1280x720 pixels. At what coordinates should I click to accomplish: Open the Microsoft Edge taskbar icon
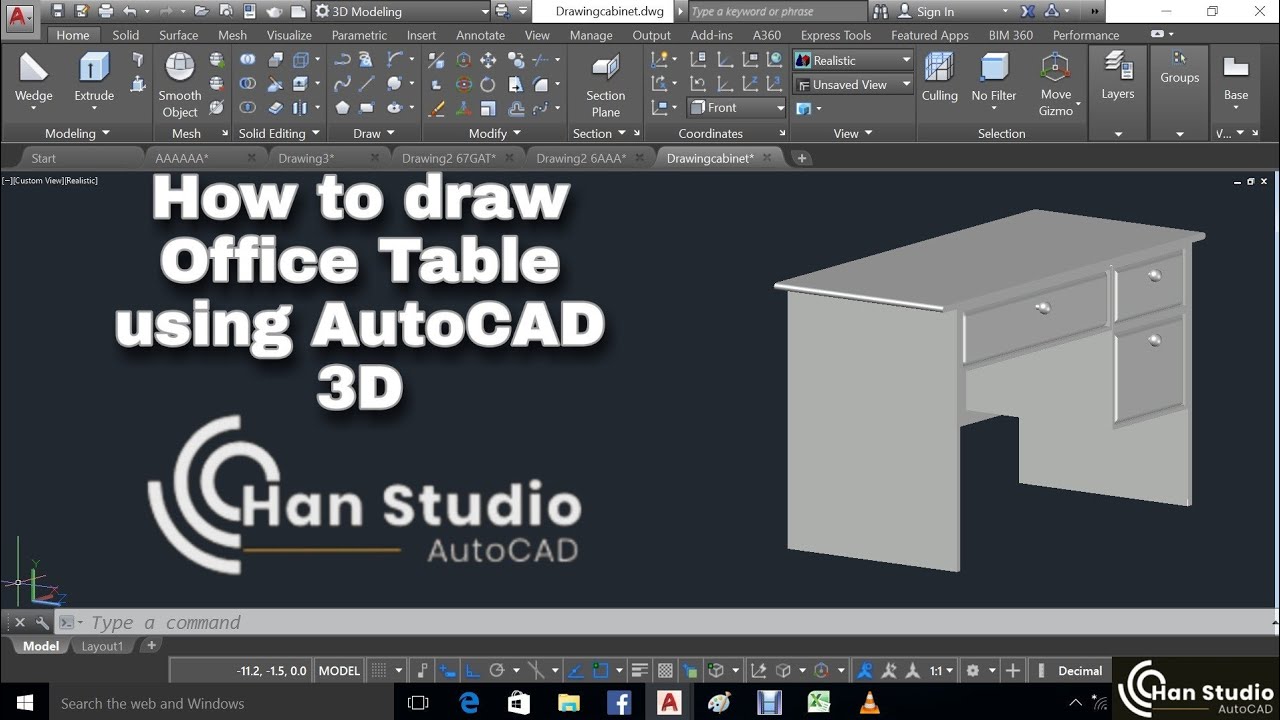coord(469,703)
